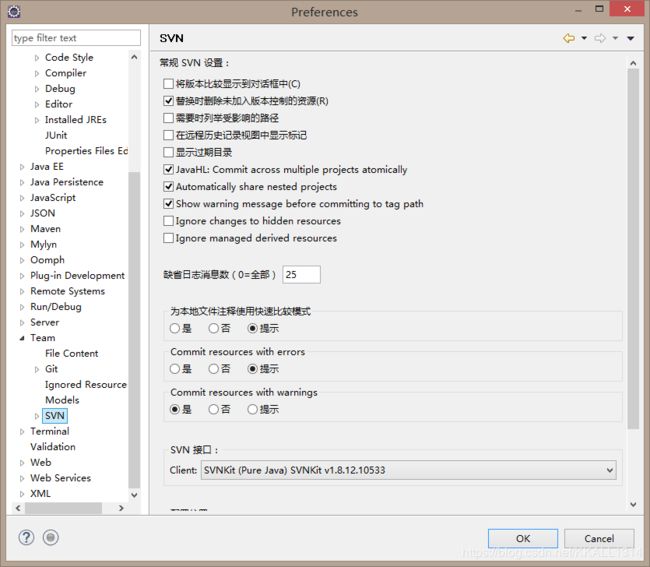Enable the 需要时列举受影响的路径 checkbox
The image size is (650, 567).
coord(168,118)
